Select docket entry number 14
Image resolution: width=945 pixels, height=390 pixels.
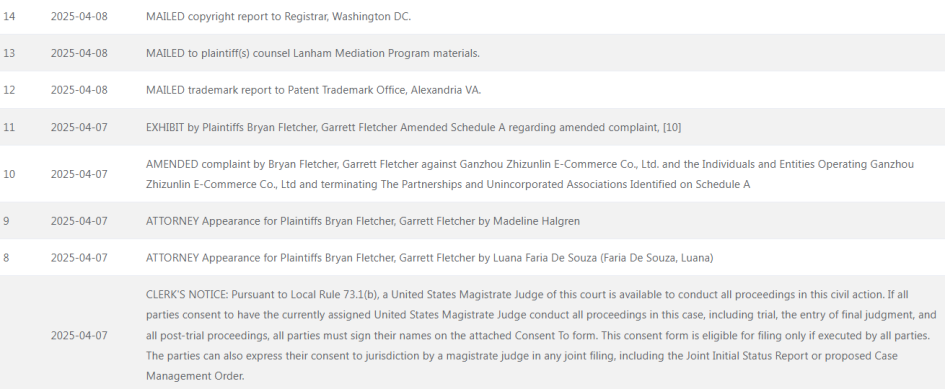tap(9, 16)
